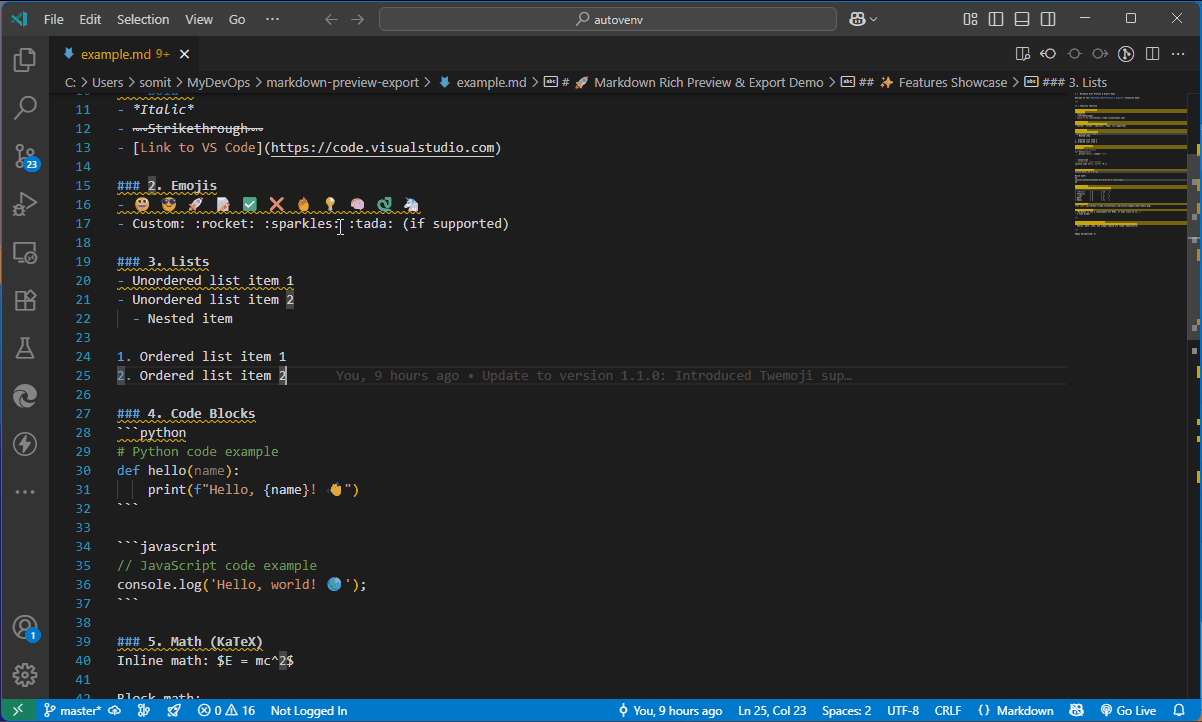Open the View menu

(x=199, y=19)
